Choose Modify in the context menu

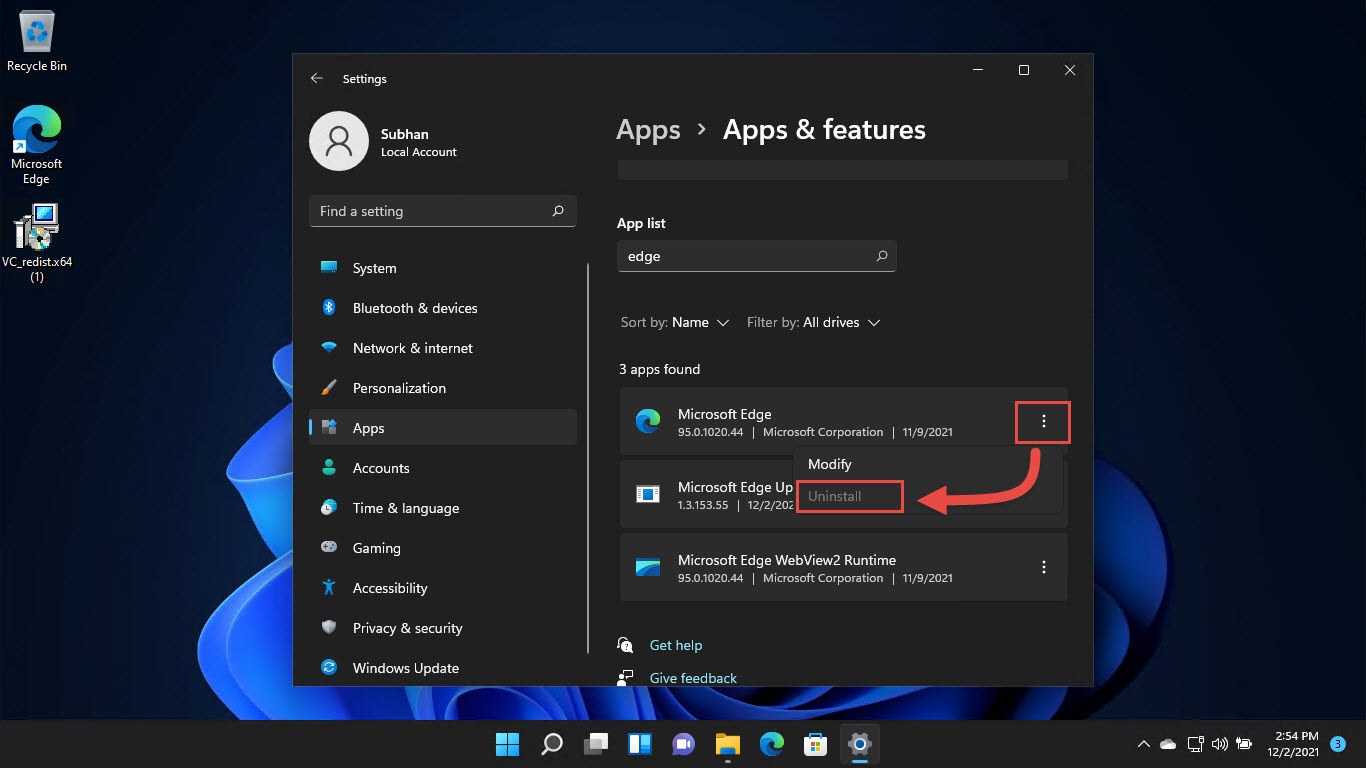pos(830,464)
